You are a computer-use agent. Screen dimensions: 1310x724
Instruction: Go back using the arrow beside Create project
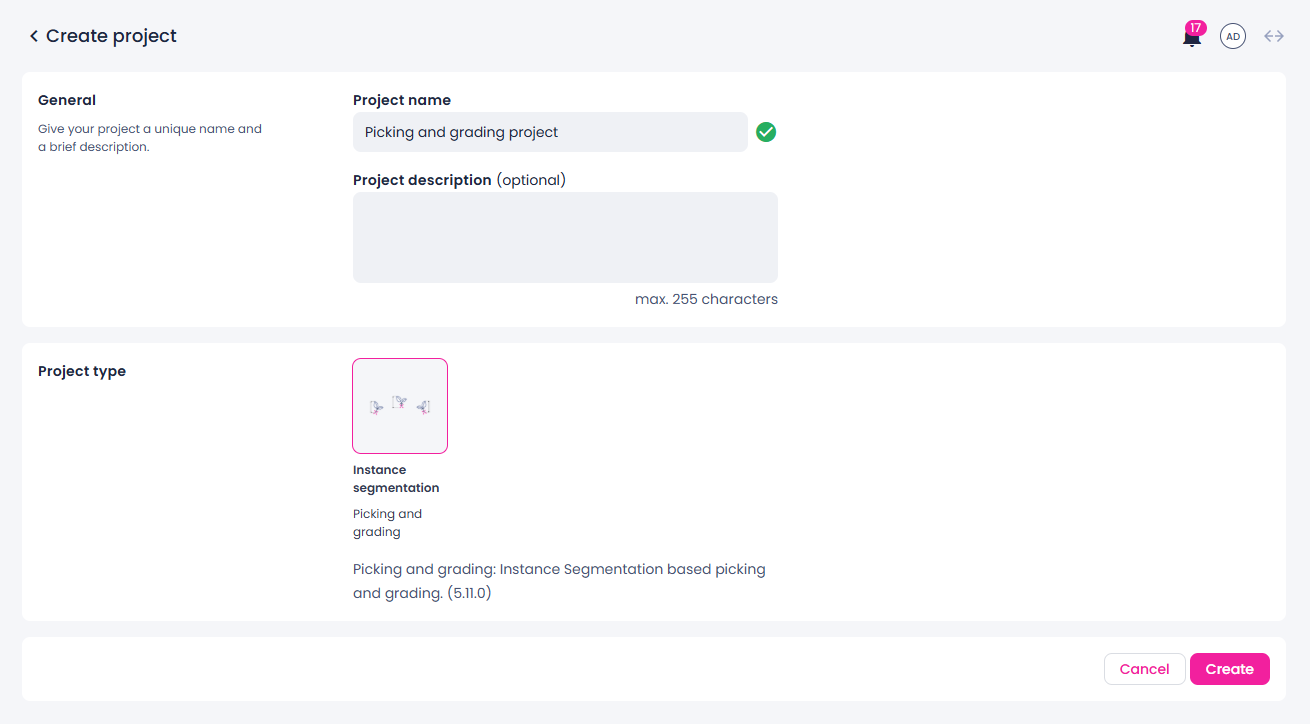34,36
